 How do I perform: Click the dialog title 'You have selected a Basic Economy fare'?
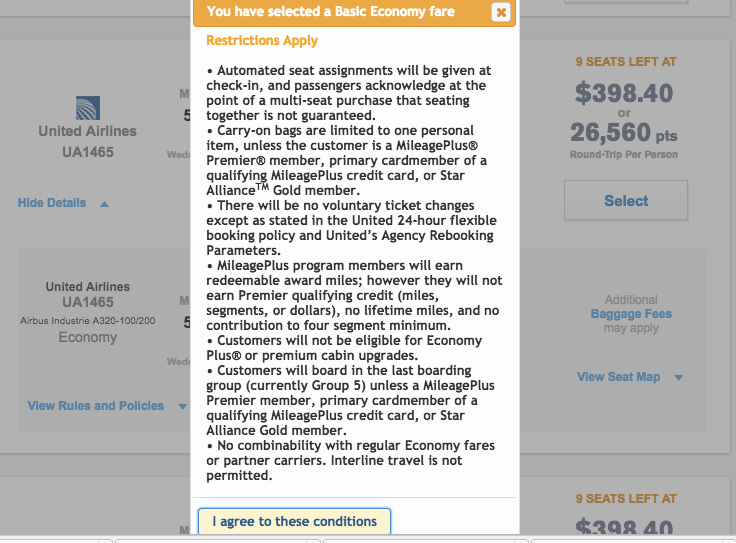point(331,12)
